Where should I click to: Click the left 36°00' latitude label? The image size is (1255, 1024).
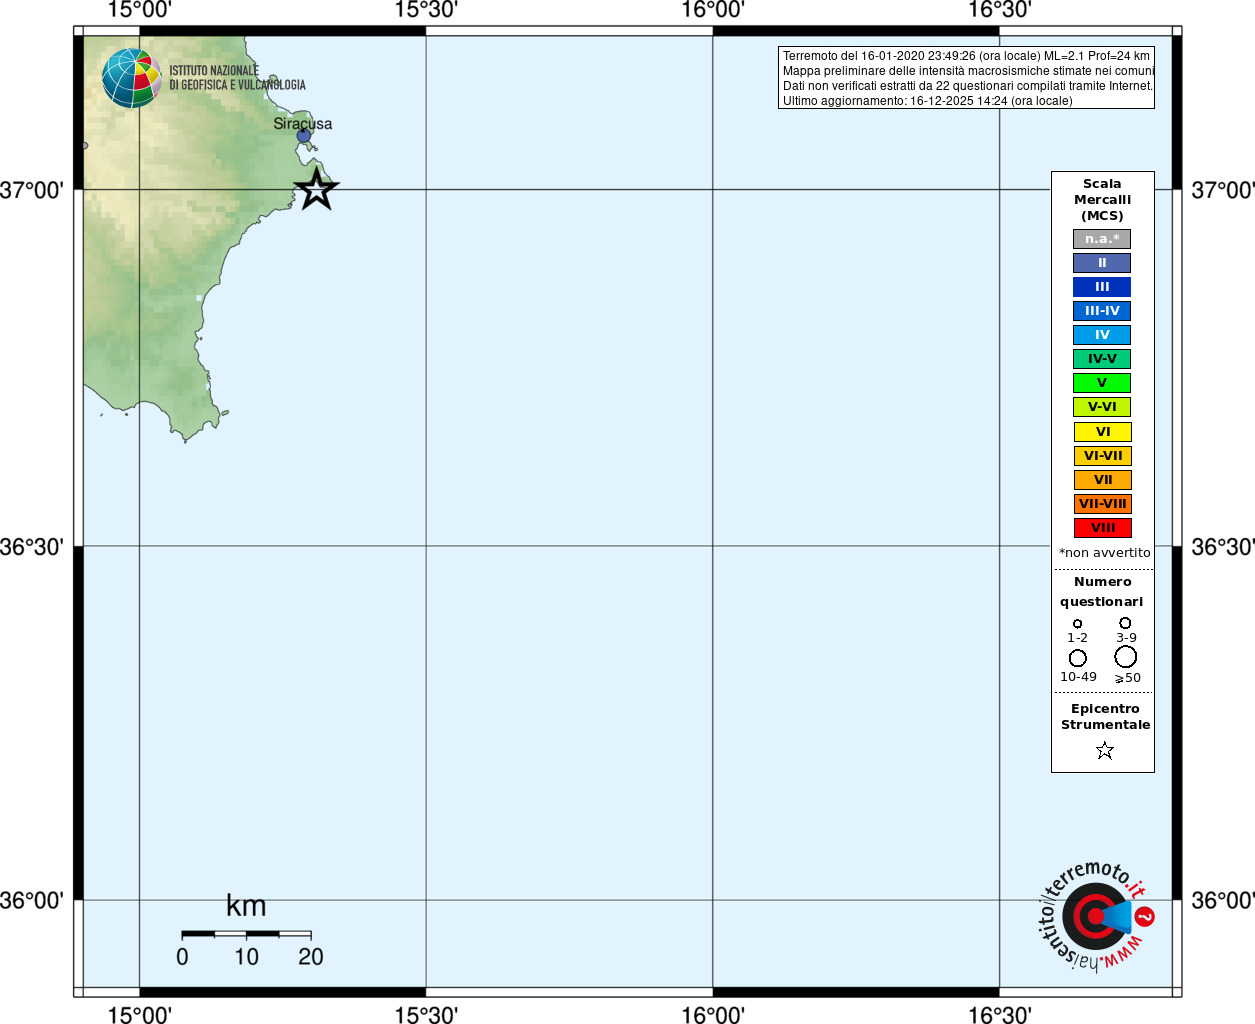[32, 900]
